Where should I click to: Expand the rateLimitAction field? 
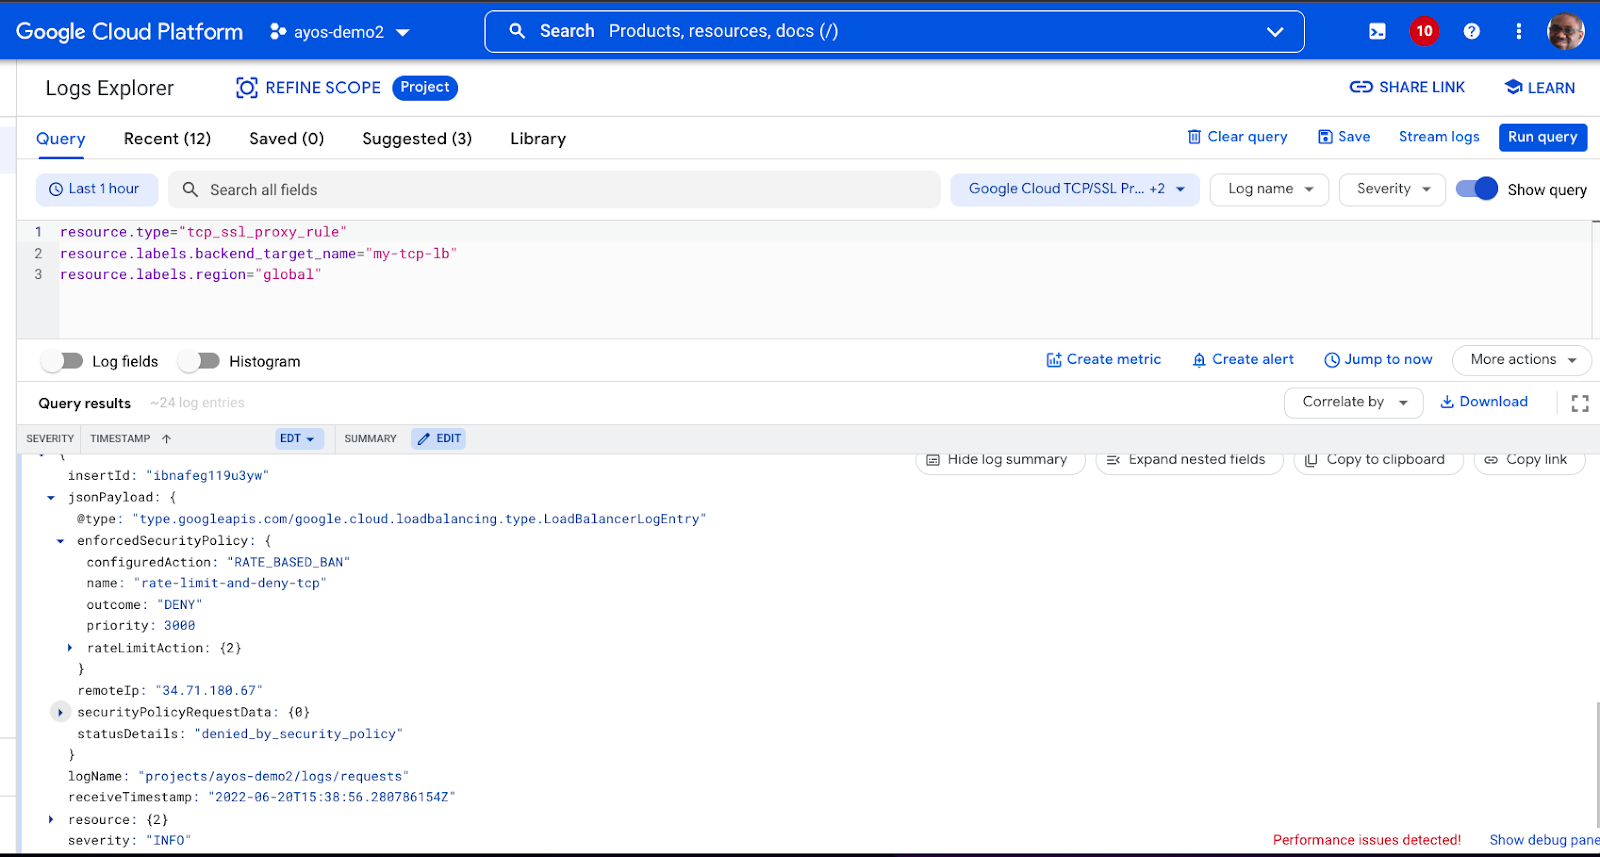(x=70, y=648)
